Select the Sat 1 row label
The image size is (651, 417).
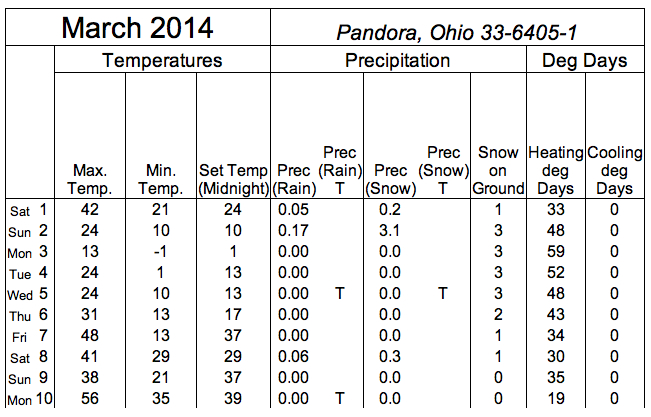coord(28,210)
